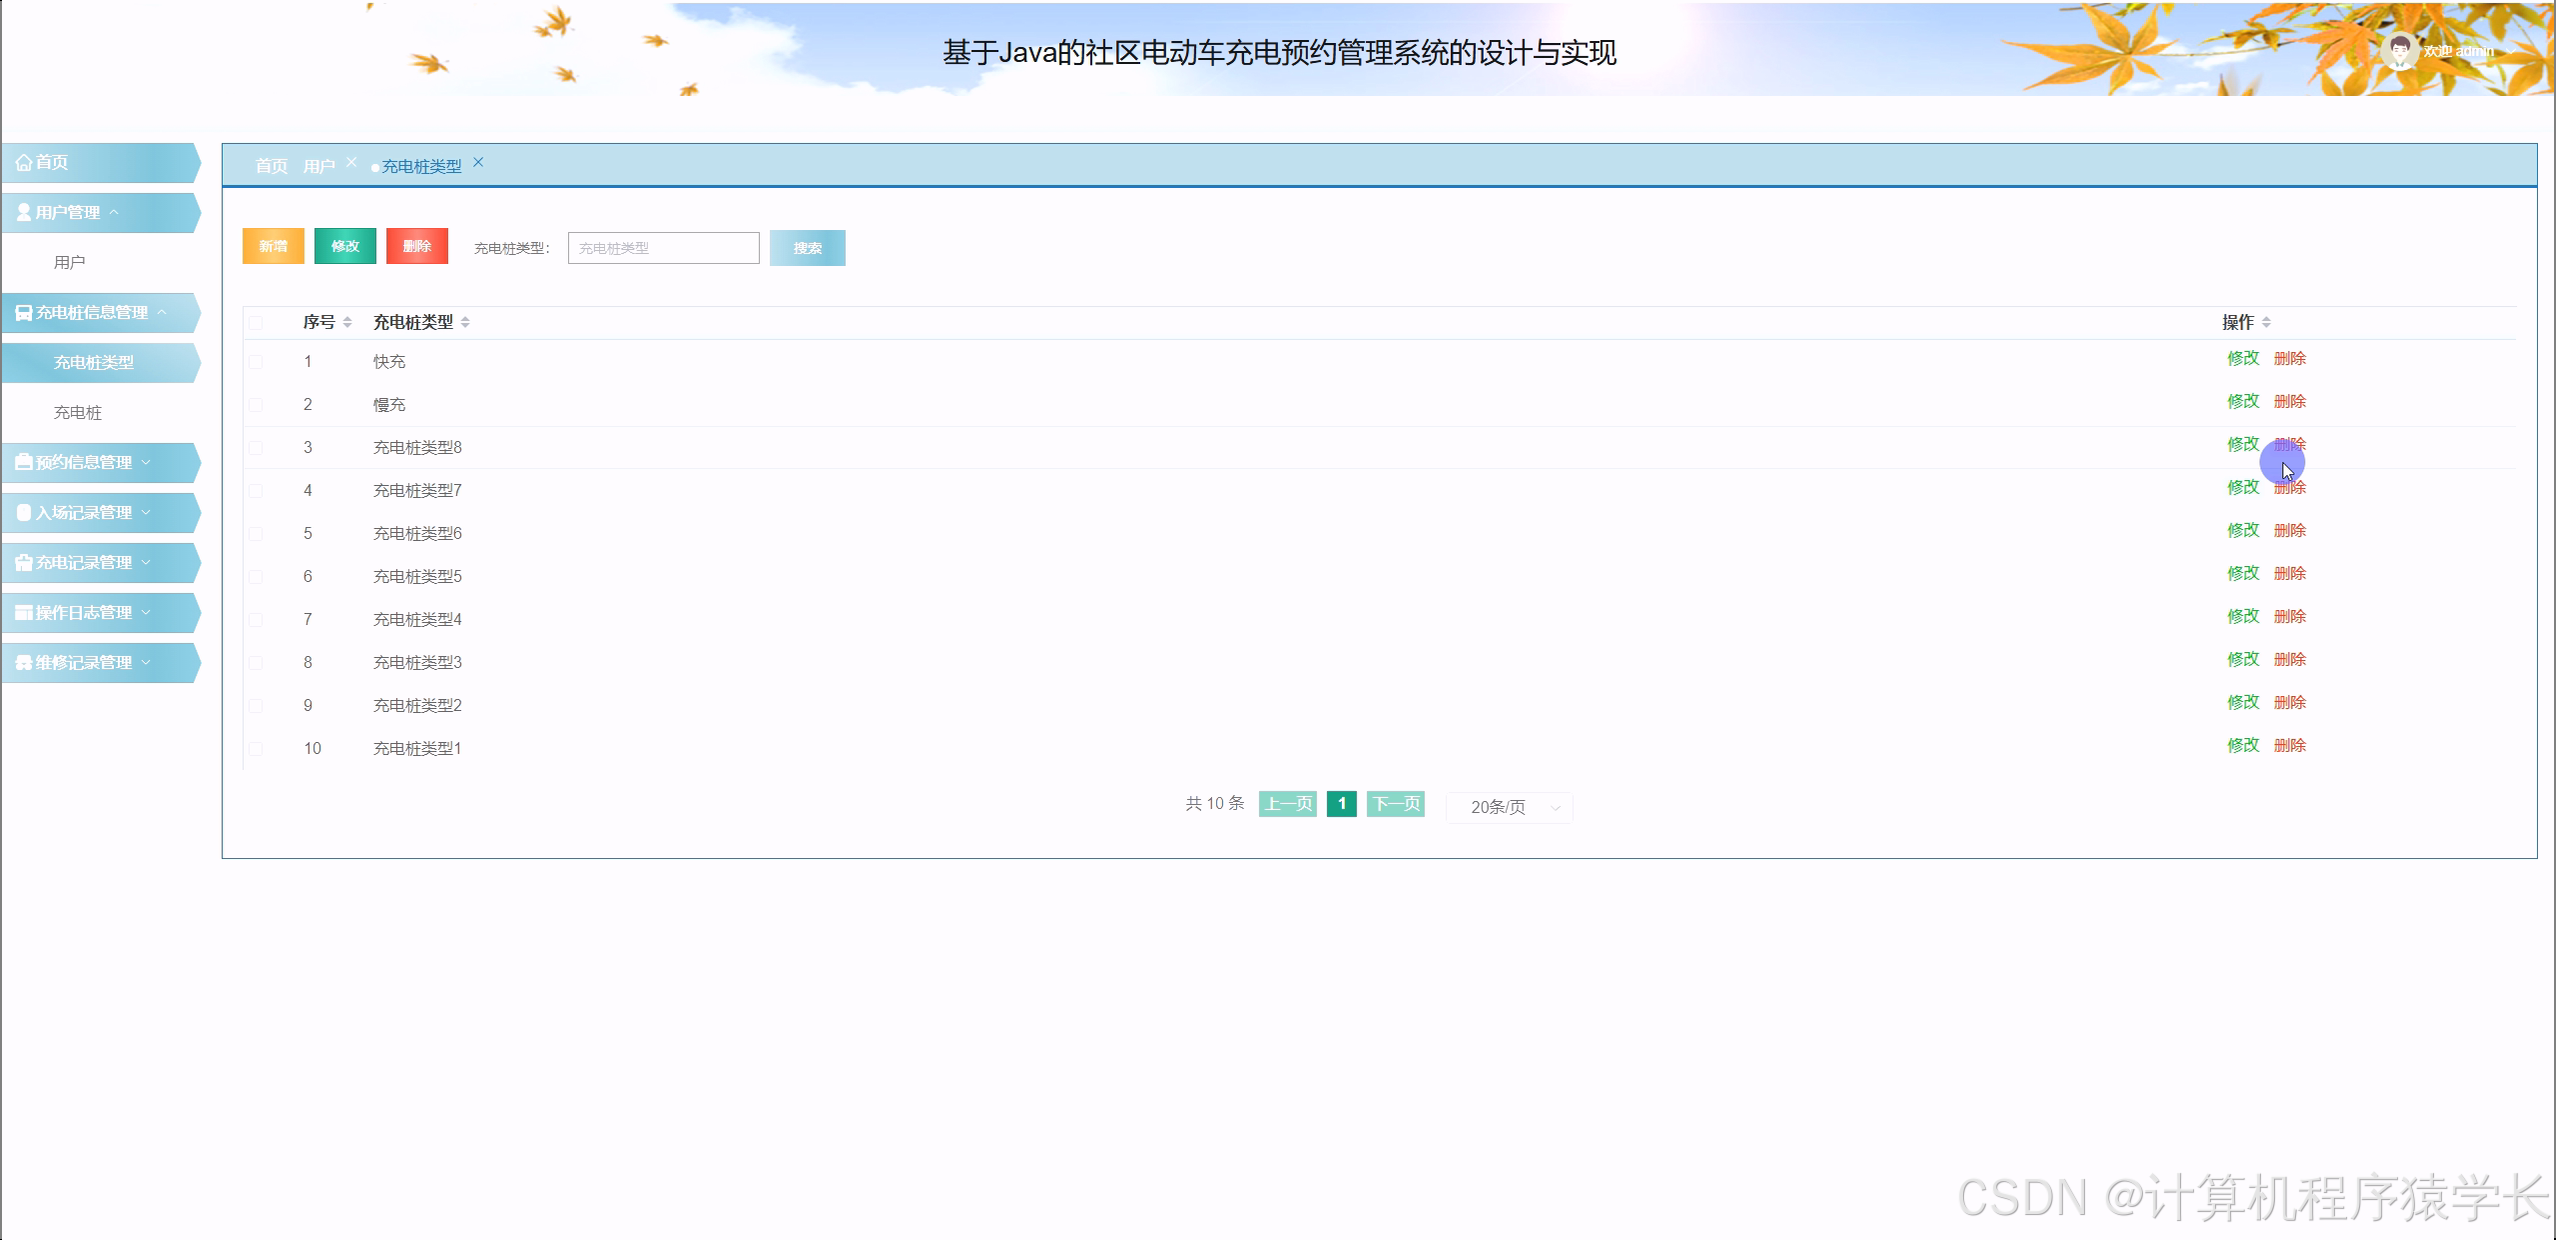Screen dimensions: 2556x1240
Task: Click the 维修记录管理 menu icon
Action: (23, 663)
